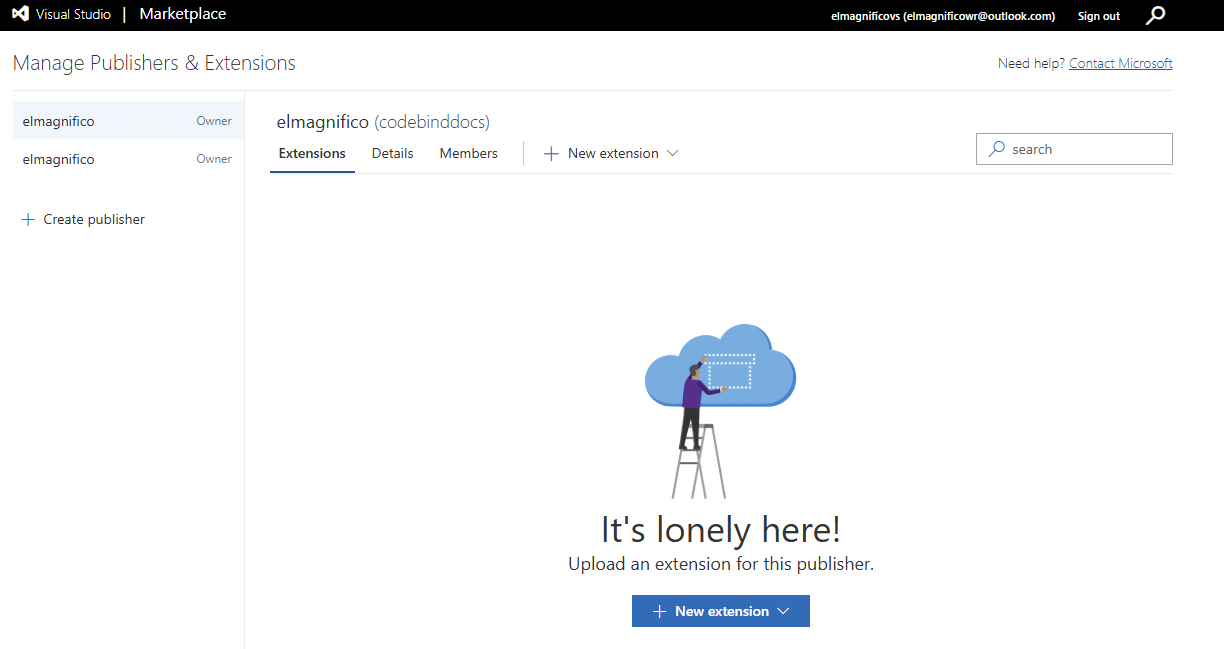This screenshot has width=1224, height=649.
Task: Select the second elmagnifico publisher
Action: coord(128,159)
